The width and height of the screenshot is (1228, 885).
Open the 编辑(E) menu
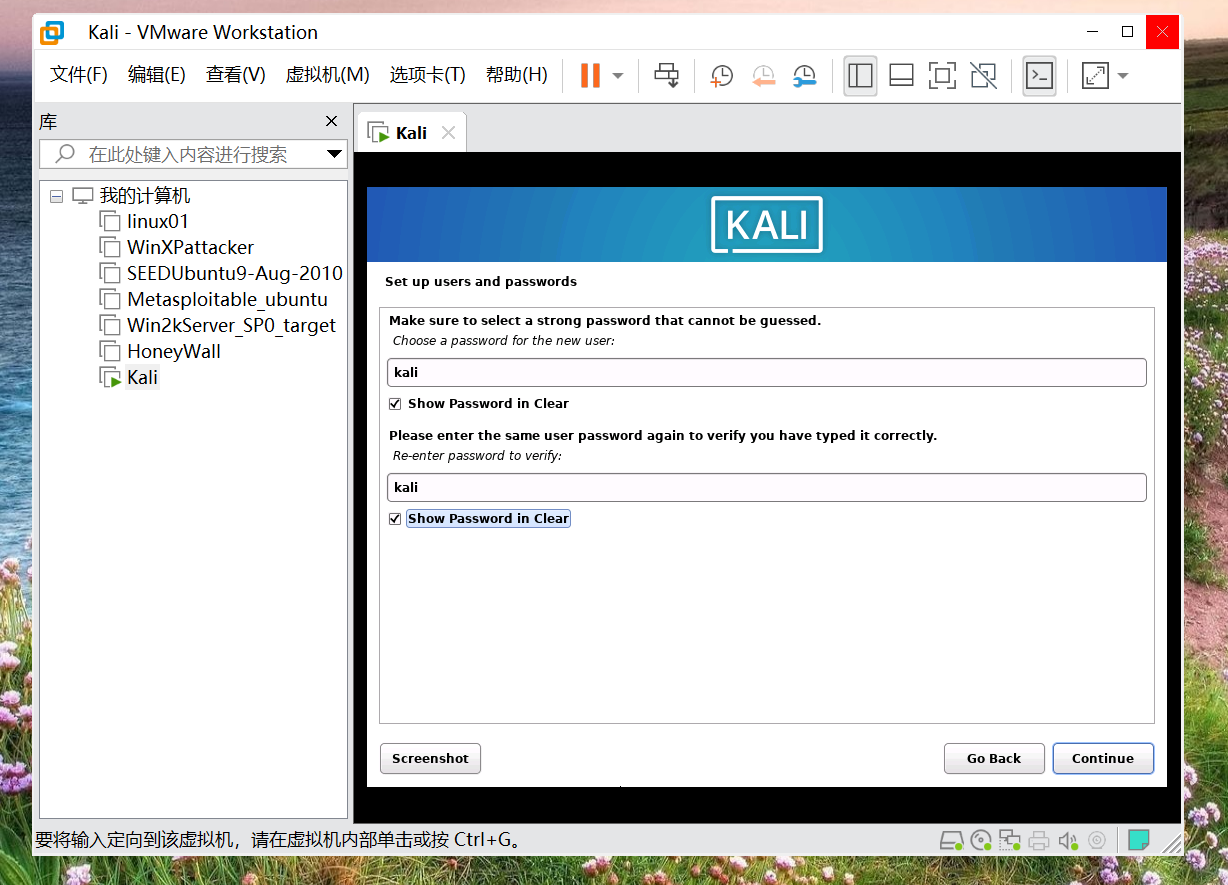click(x=157, y=75)
